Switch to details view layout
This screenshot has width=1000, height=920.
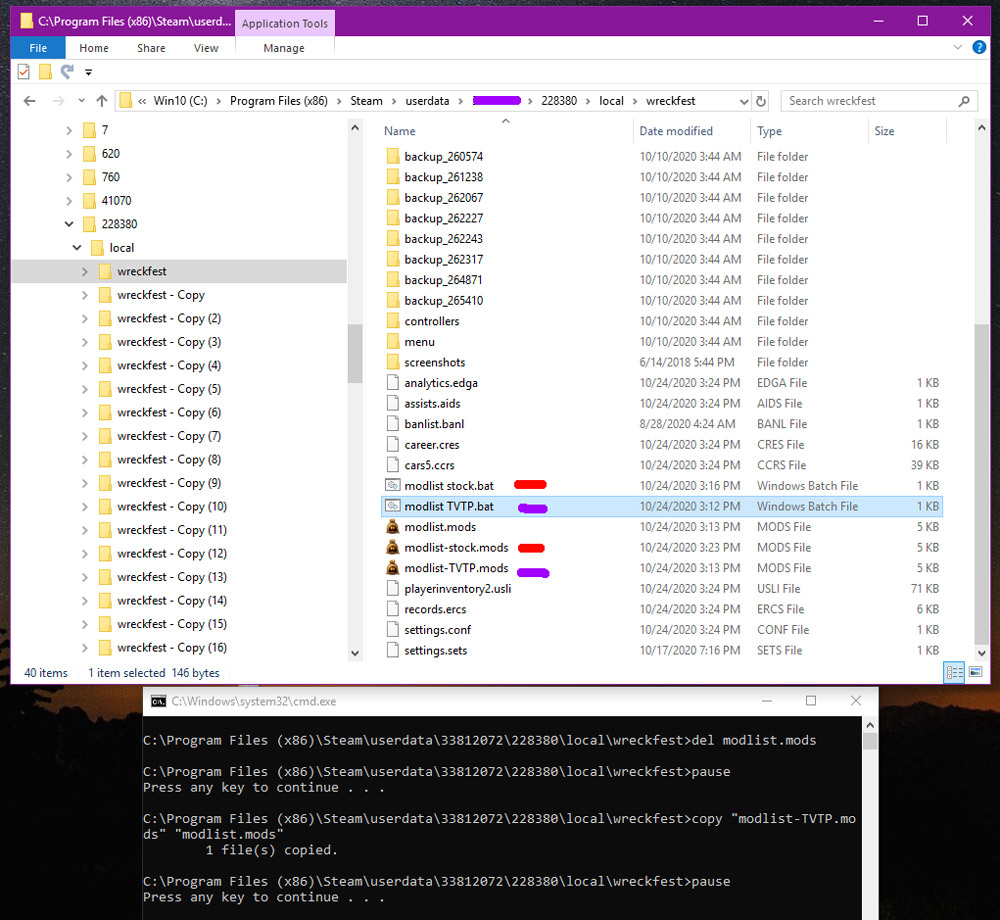click(955, 672)
